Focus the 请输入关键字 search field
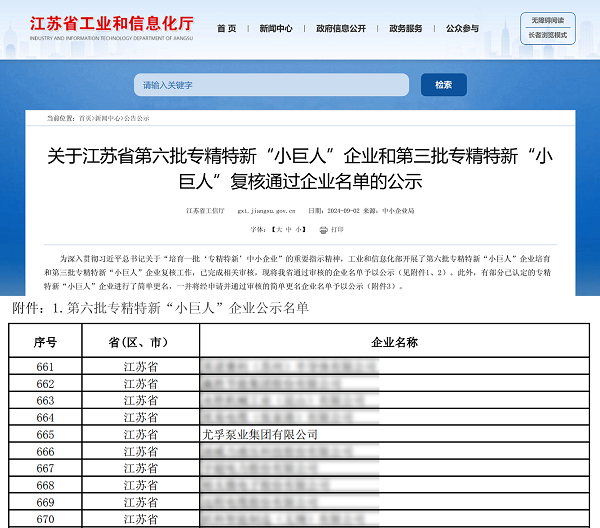Image resolution: width=600 pixels, height=528 pixels. (x=271, y=85)
